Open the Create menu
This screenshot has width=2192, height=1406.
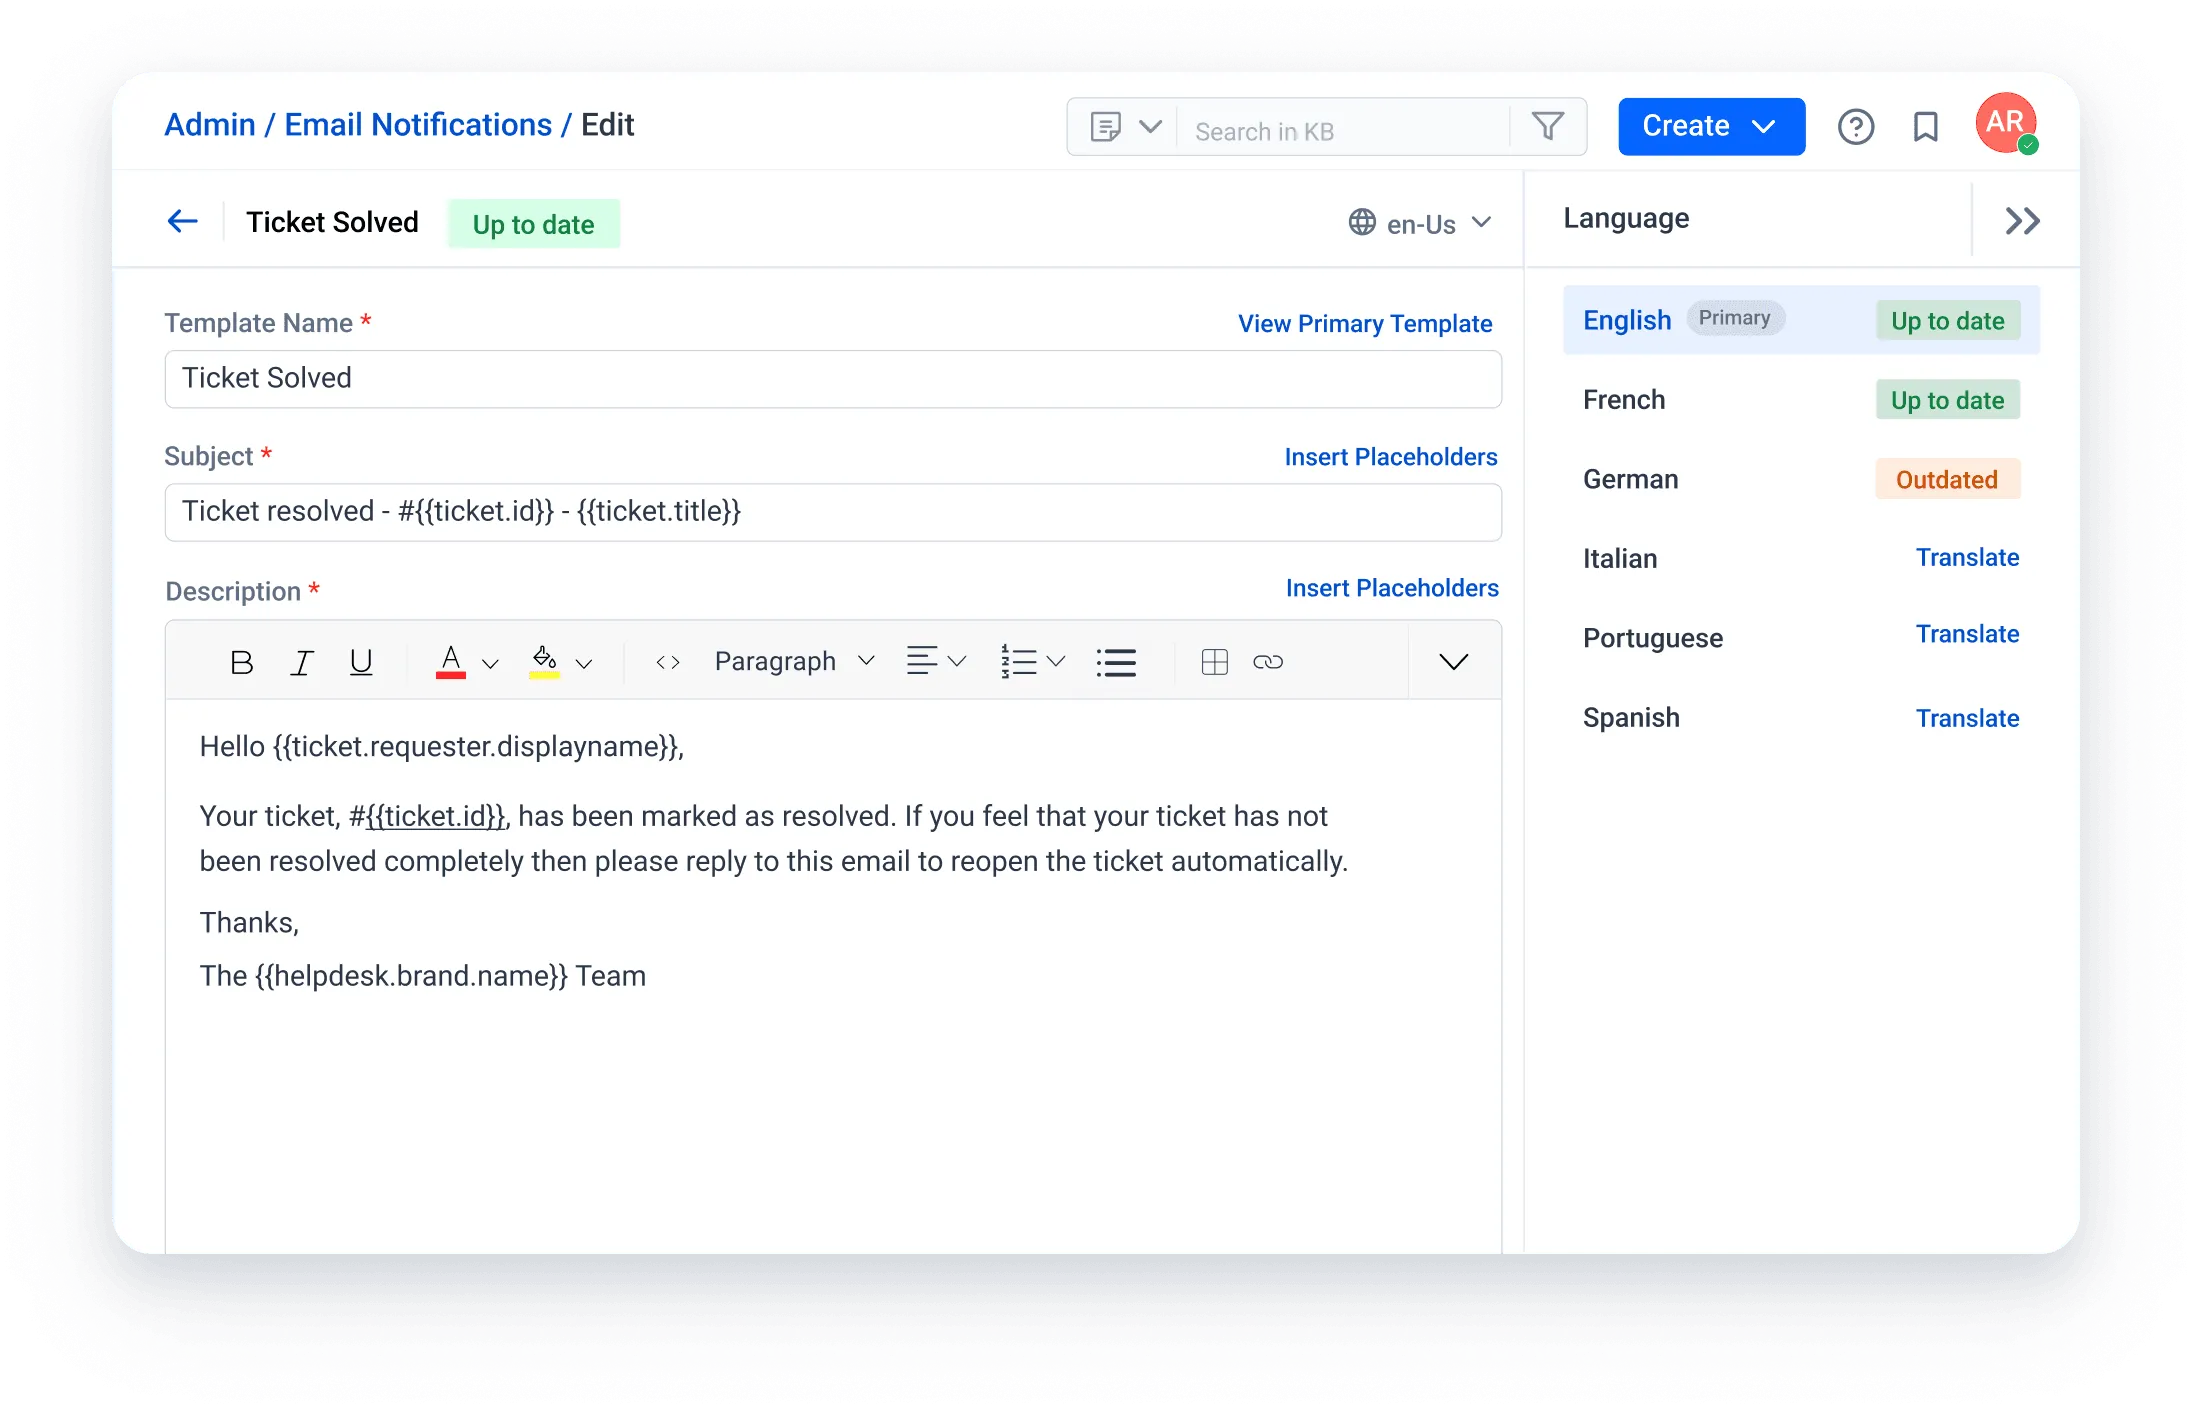tap(1710, 126)
